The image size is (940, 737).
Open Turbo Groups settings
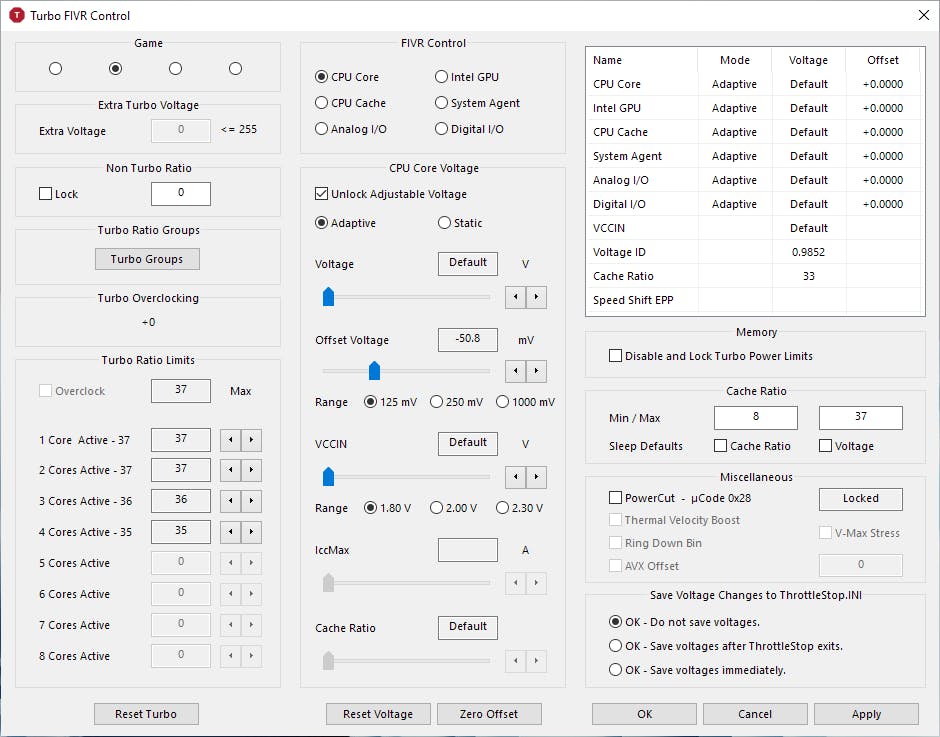tap(147, 259)
